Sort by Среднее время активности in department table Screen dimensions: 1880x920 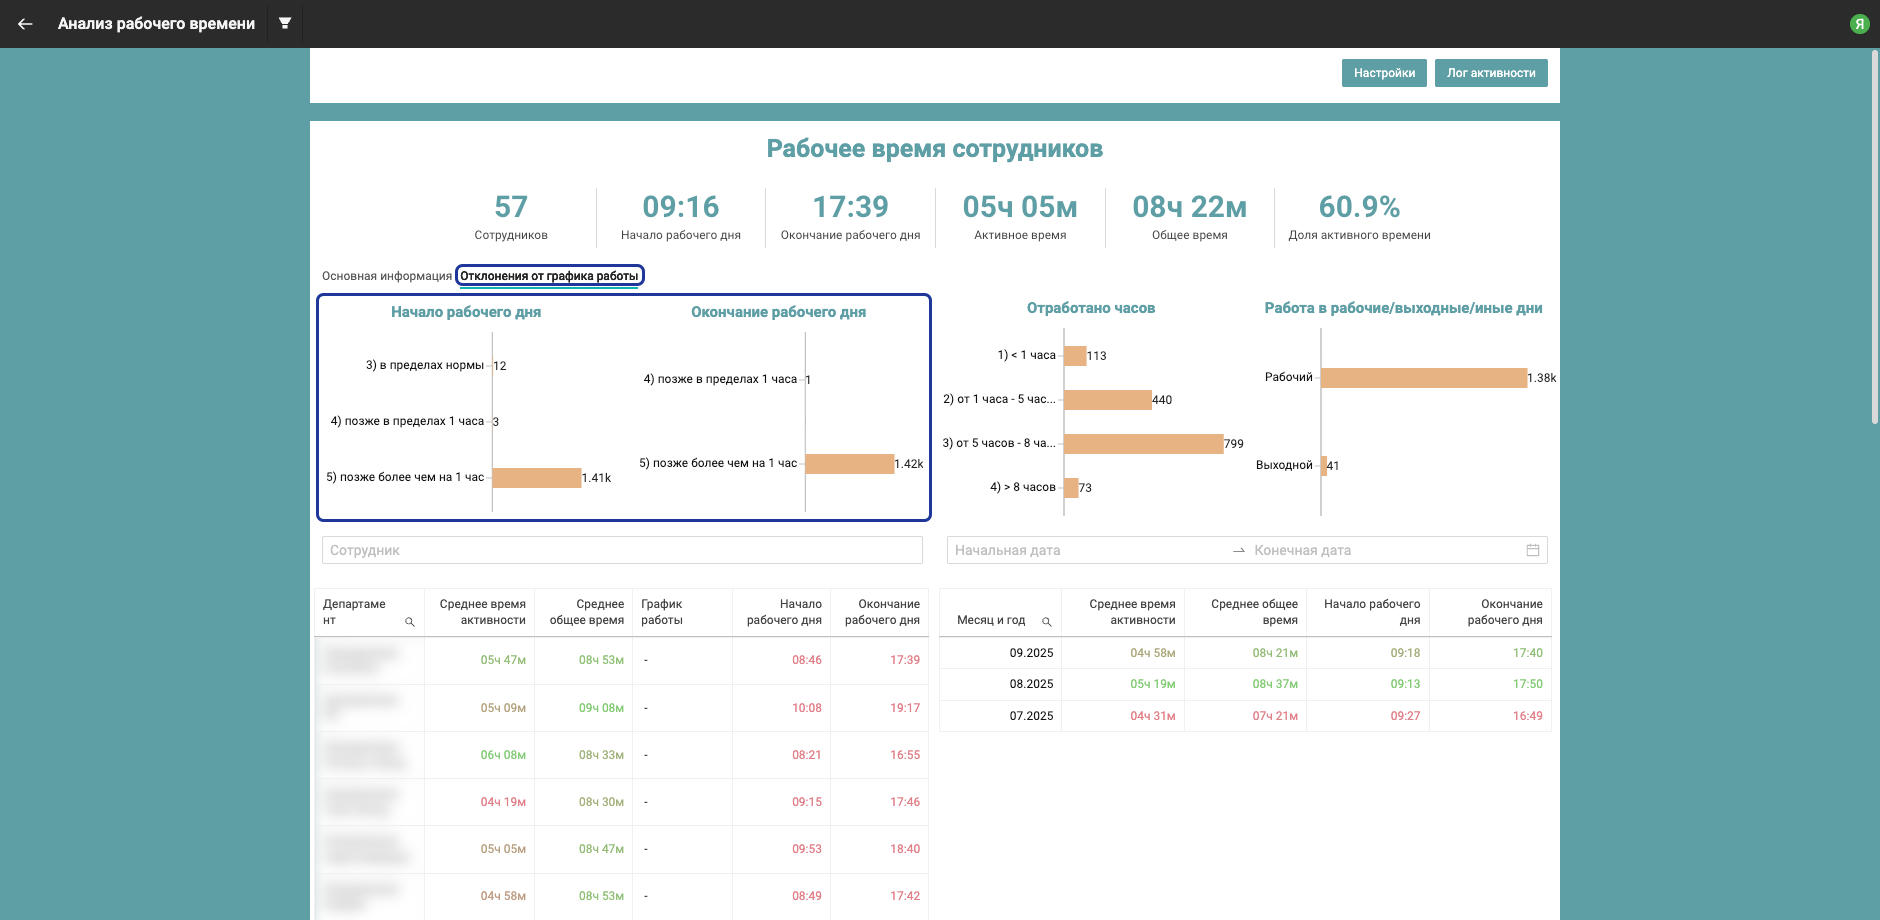tap(481, 612)
